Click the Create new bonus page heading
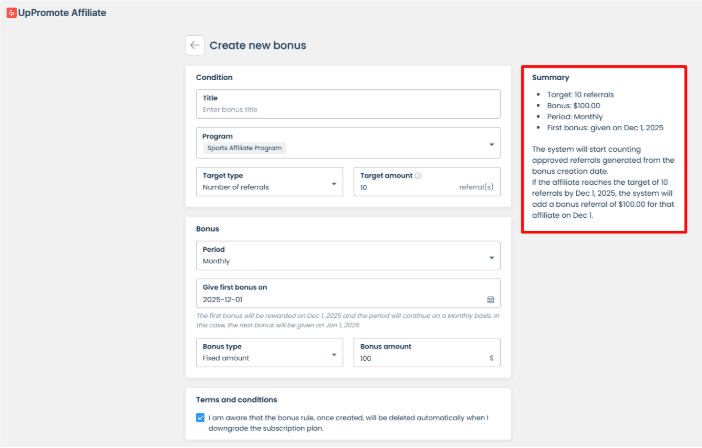Screen dimensions: 702x448 257,45
